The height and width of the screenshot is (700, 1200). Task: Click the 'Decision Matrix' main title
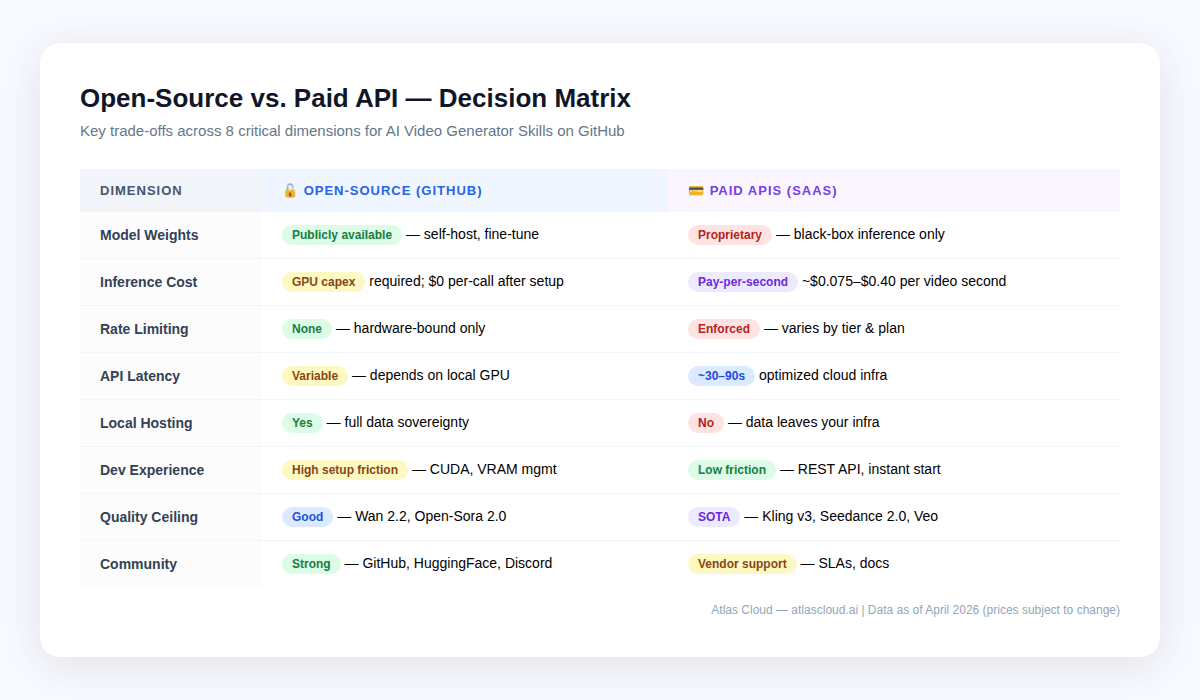[x=355, y=99]
